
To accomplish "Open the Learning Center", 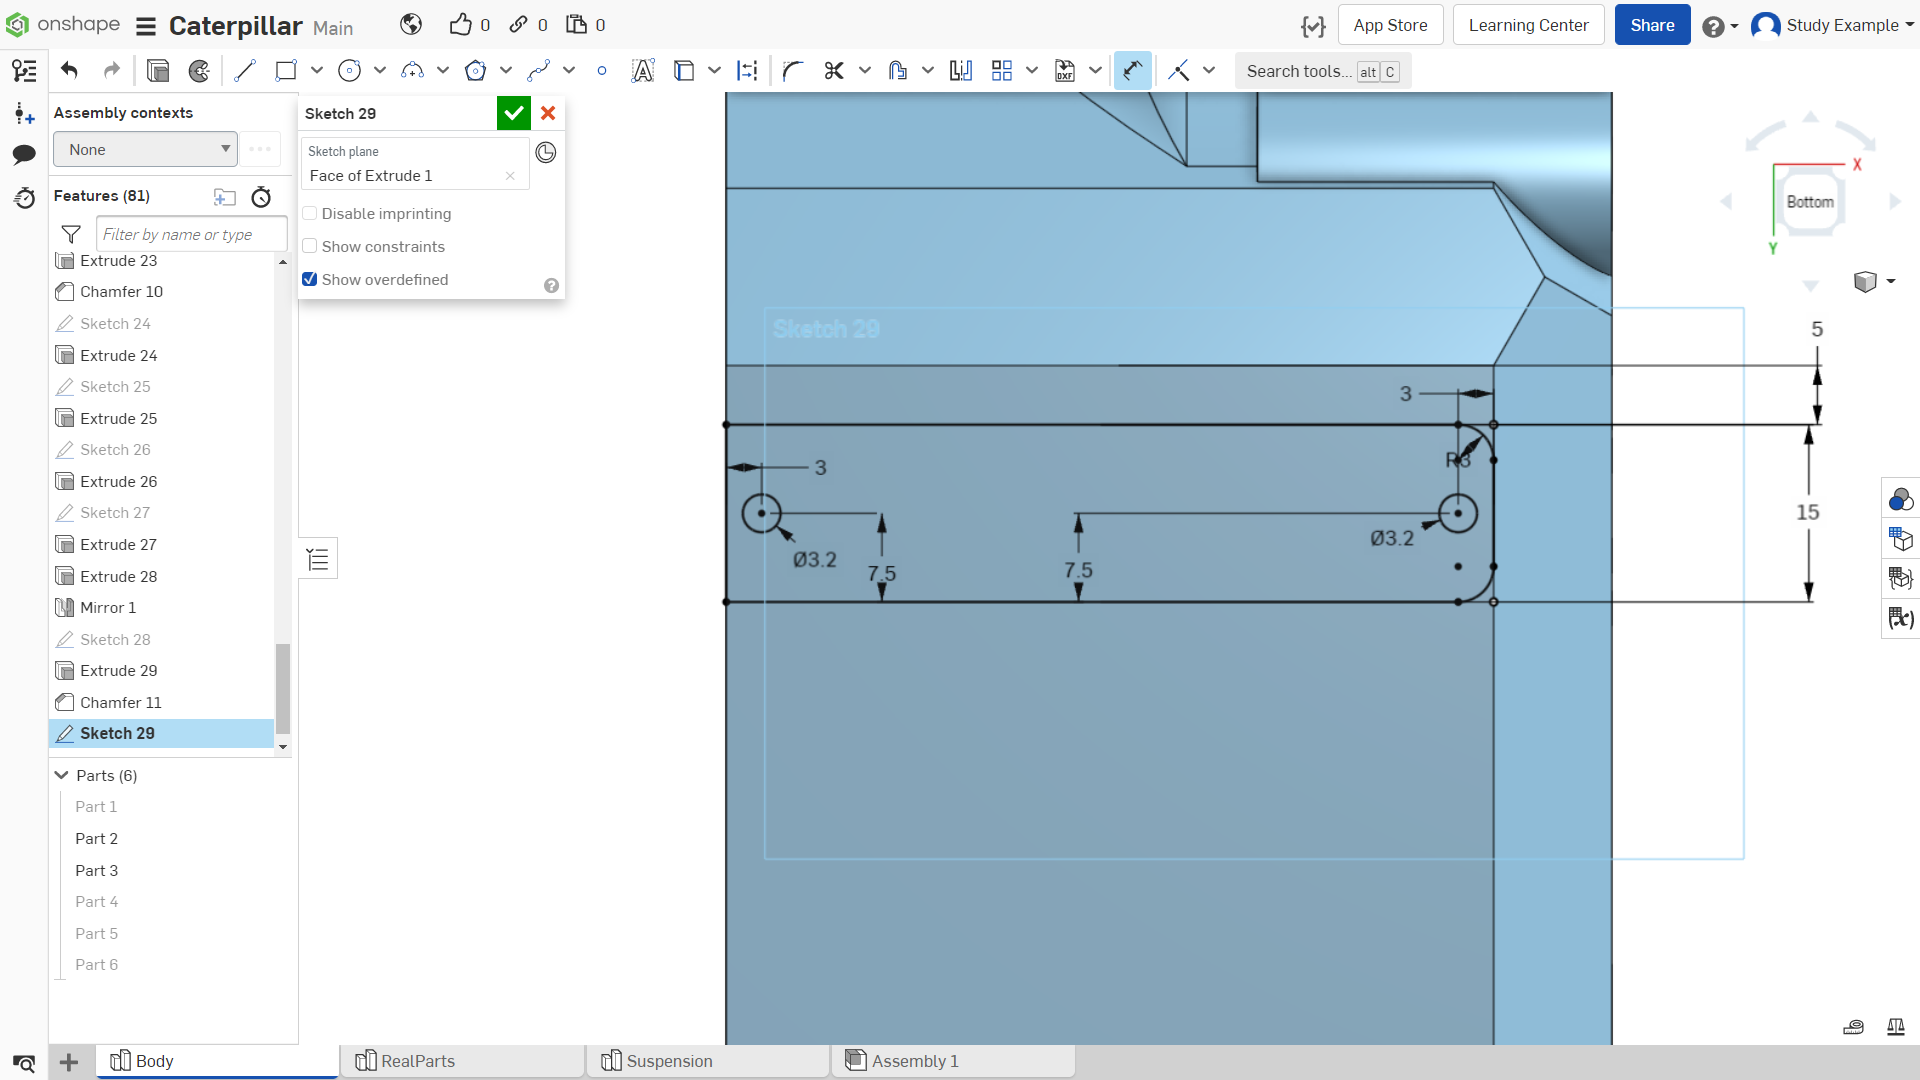I will pyautogui.click(x=1528, y=25).
